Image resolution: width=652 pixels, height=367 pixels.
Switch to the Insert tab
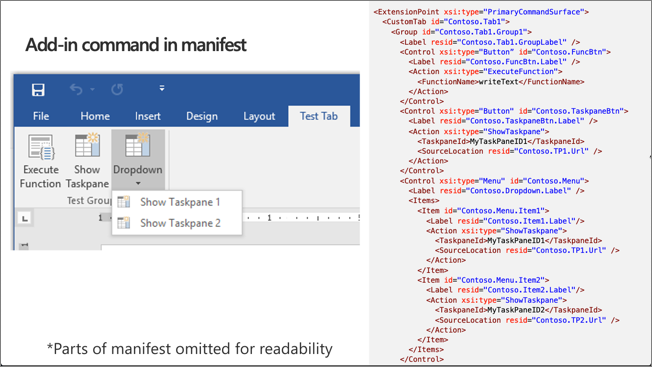tap(148, 116)
